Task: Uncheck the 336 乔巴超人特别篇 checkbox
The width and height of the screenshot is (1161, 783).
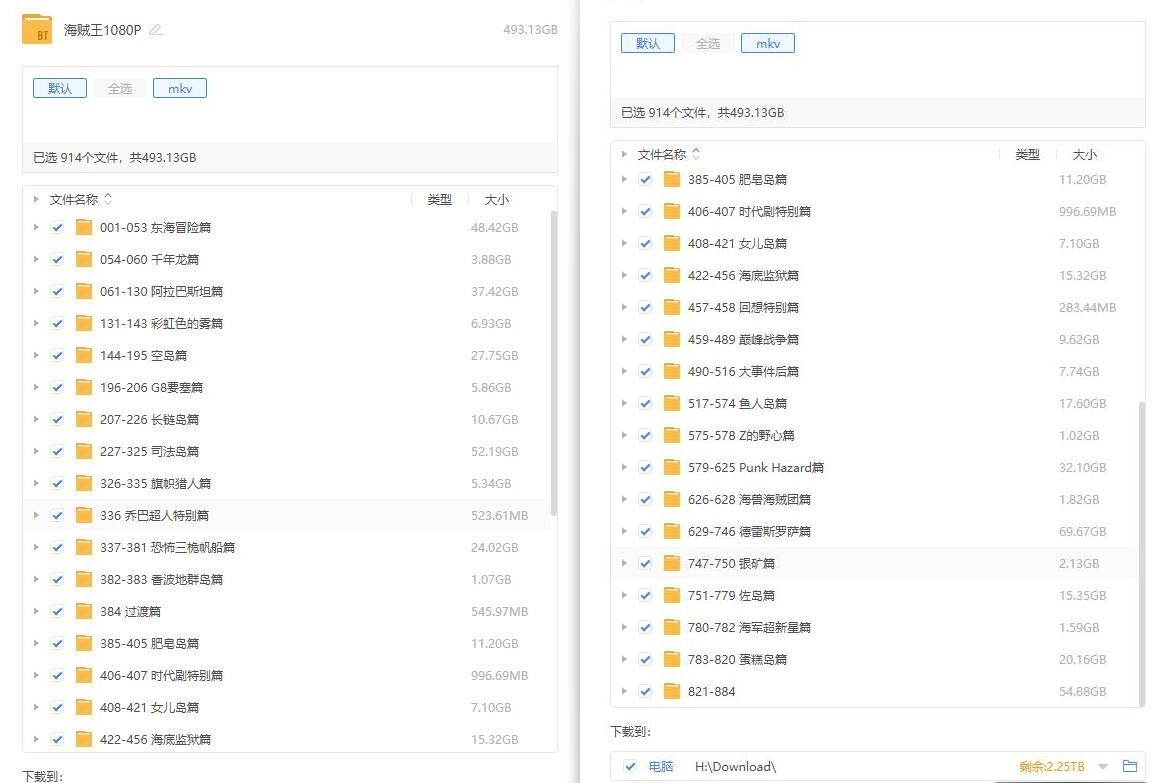Action: [57, 515]
